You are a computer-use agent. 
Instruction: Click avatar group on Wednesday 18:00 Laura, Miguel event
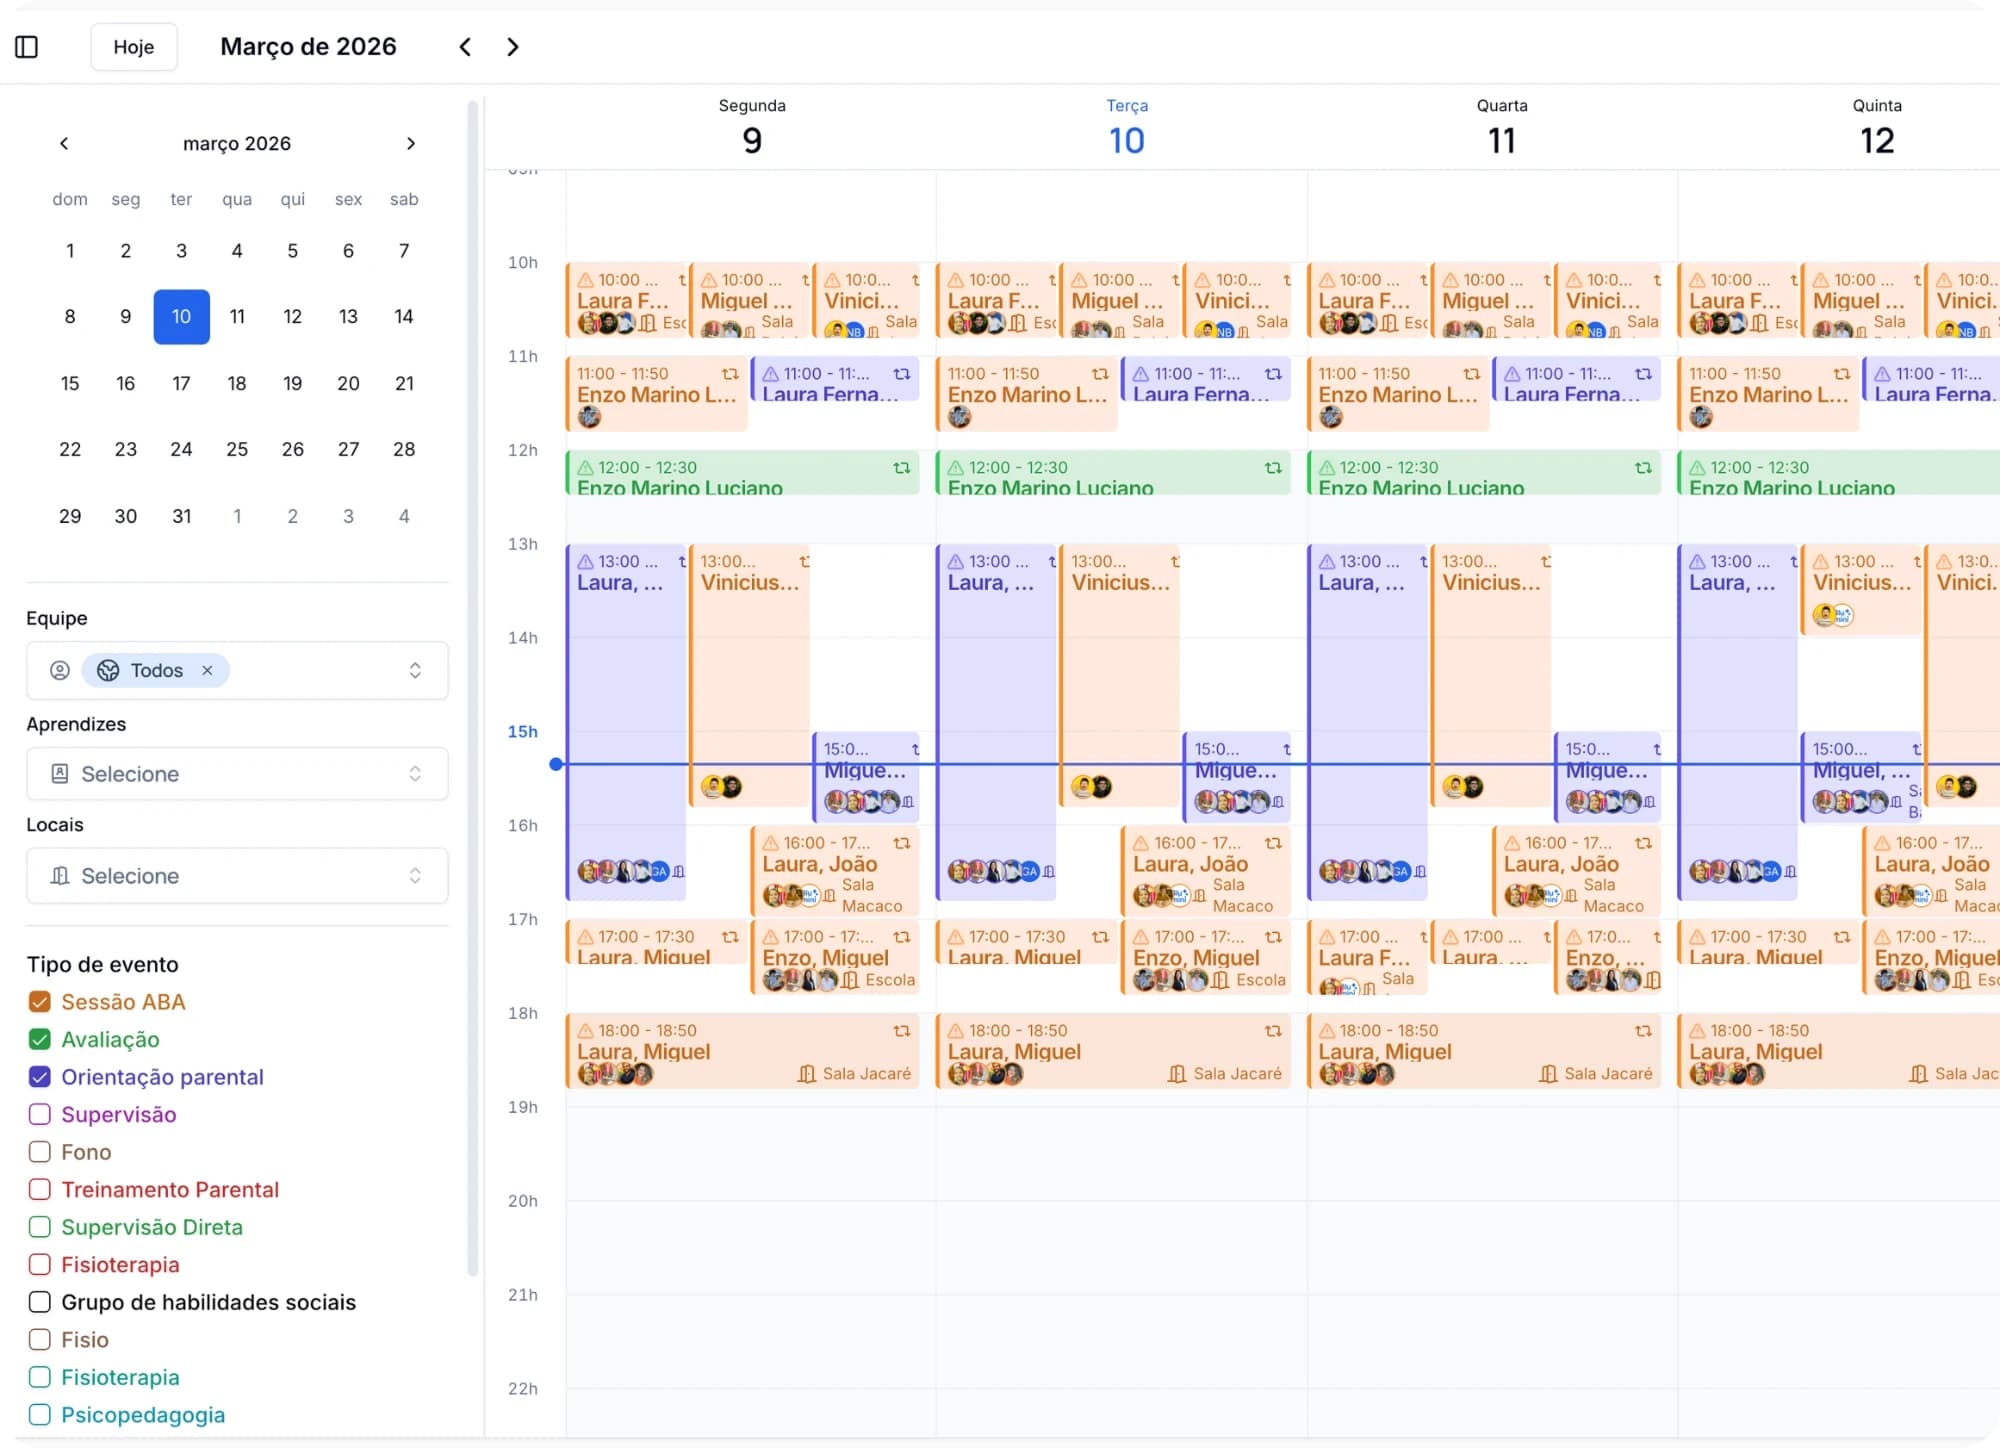click(1356, 1074)
